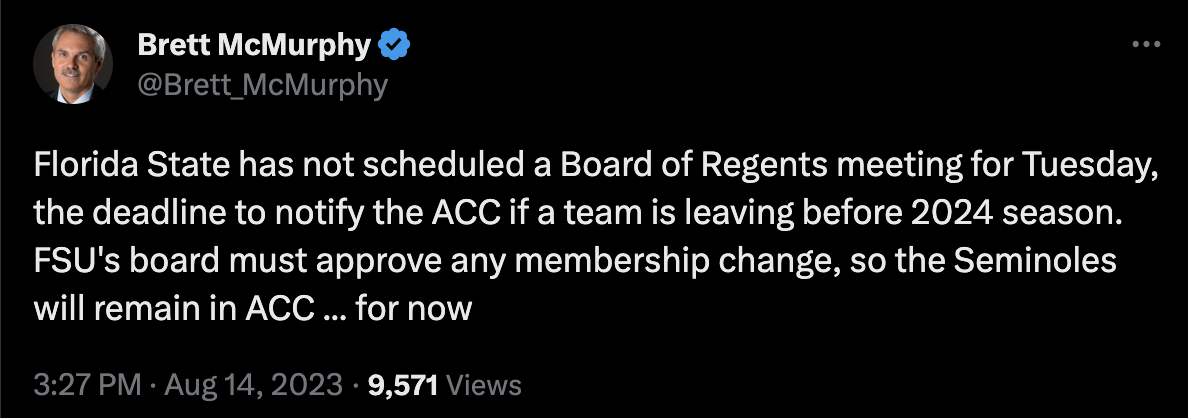
Task: Click "FSU's" at the third line's start
Action: (69, 263)
